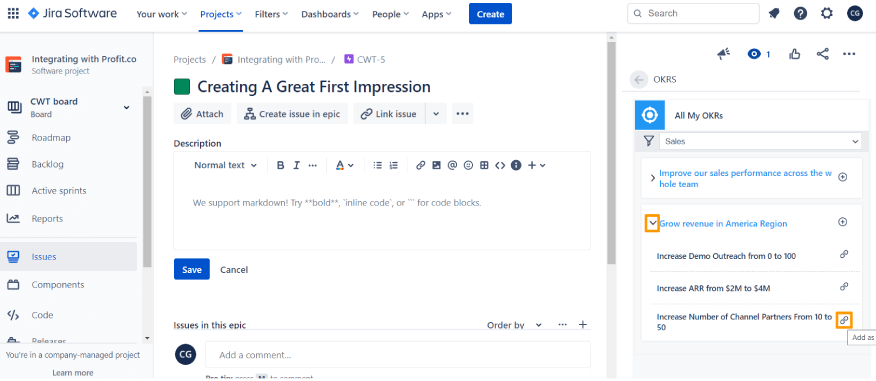This screenshot has width=876, height=381.
Task: Save the description
Action: click(192, 269)
